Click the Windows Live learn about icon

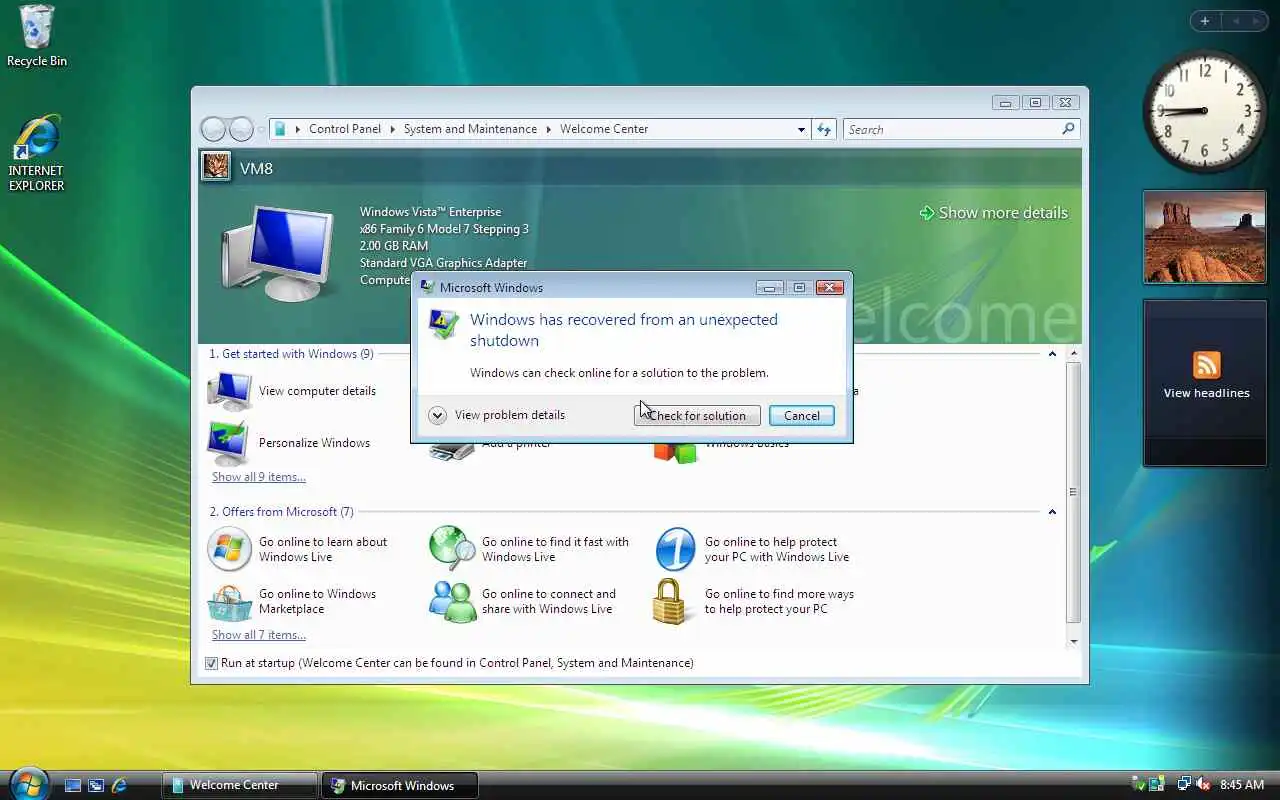[229, 549]
